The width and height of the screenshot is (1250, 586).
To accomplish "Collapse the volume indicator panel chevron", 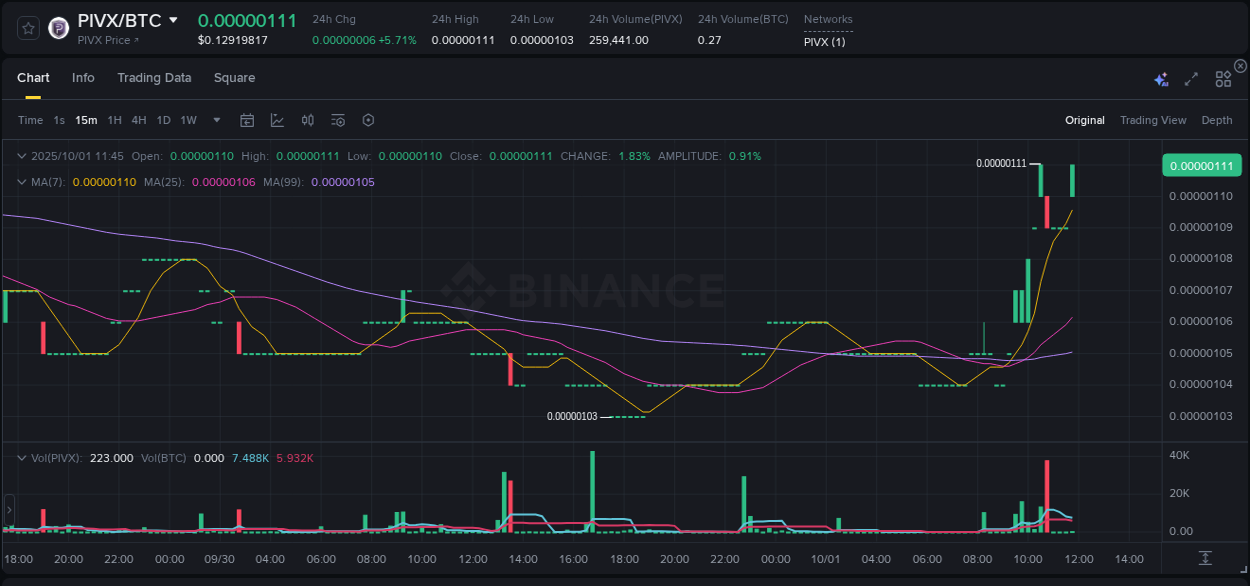I will click(x=21, y=457).
